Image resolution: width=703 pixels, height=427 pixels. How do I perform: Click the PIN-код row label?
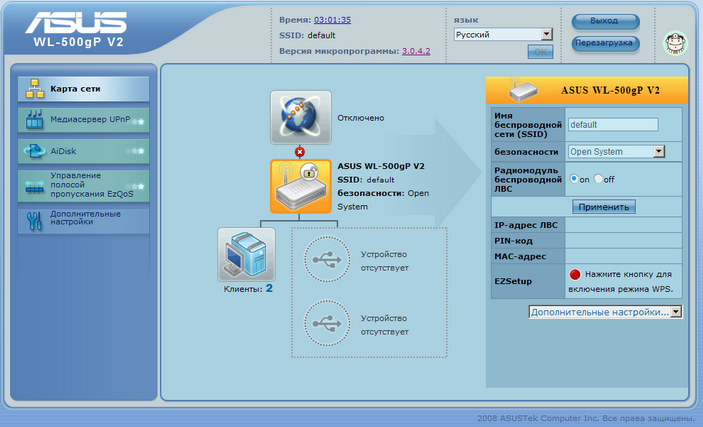pyautogui.click(x=513, y=241)
